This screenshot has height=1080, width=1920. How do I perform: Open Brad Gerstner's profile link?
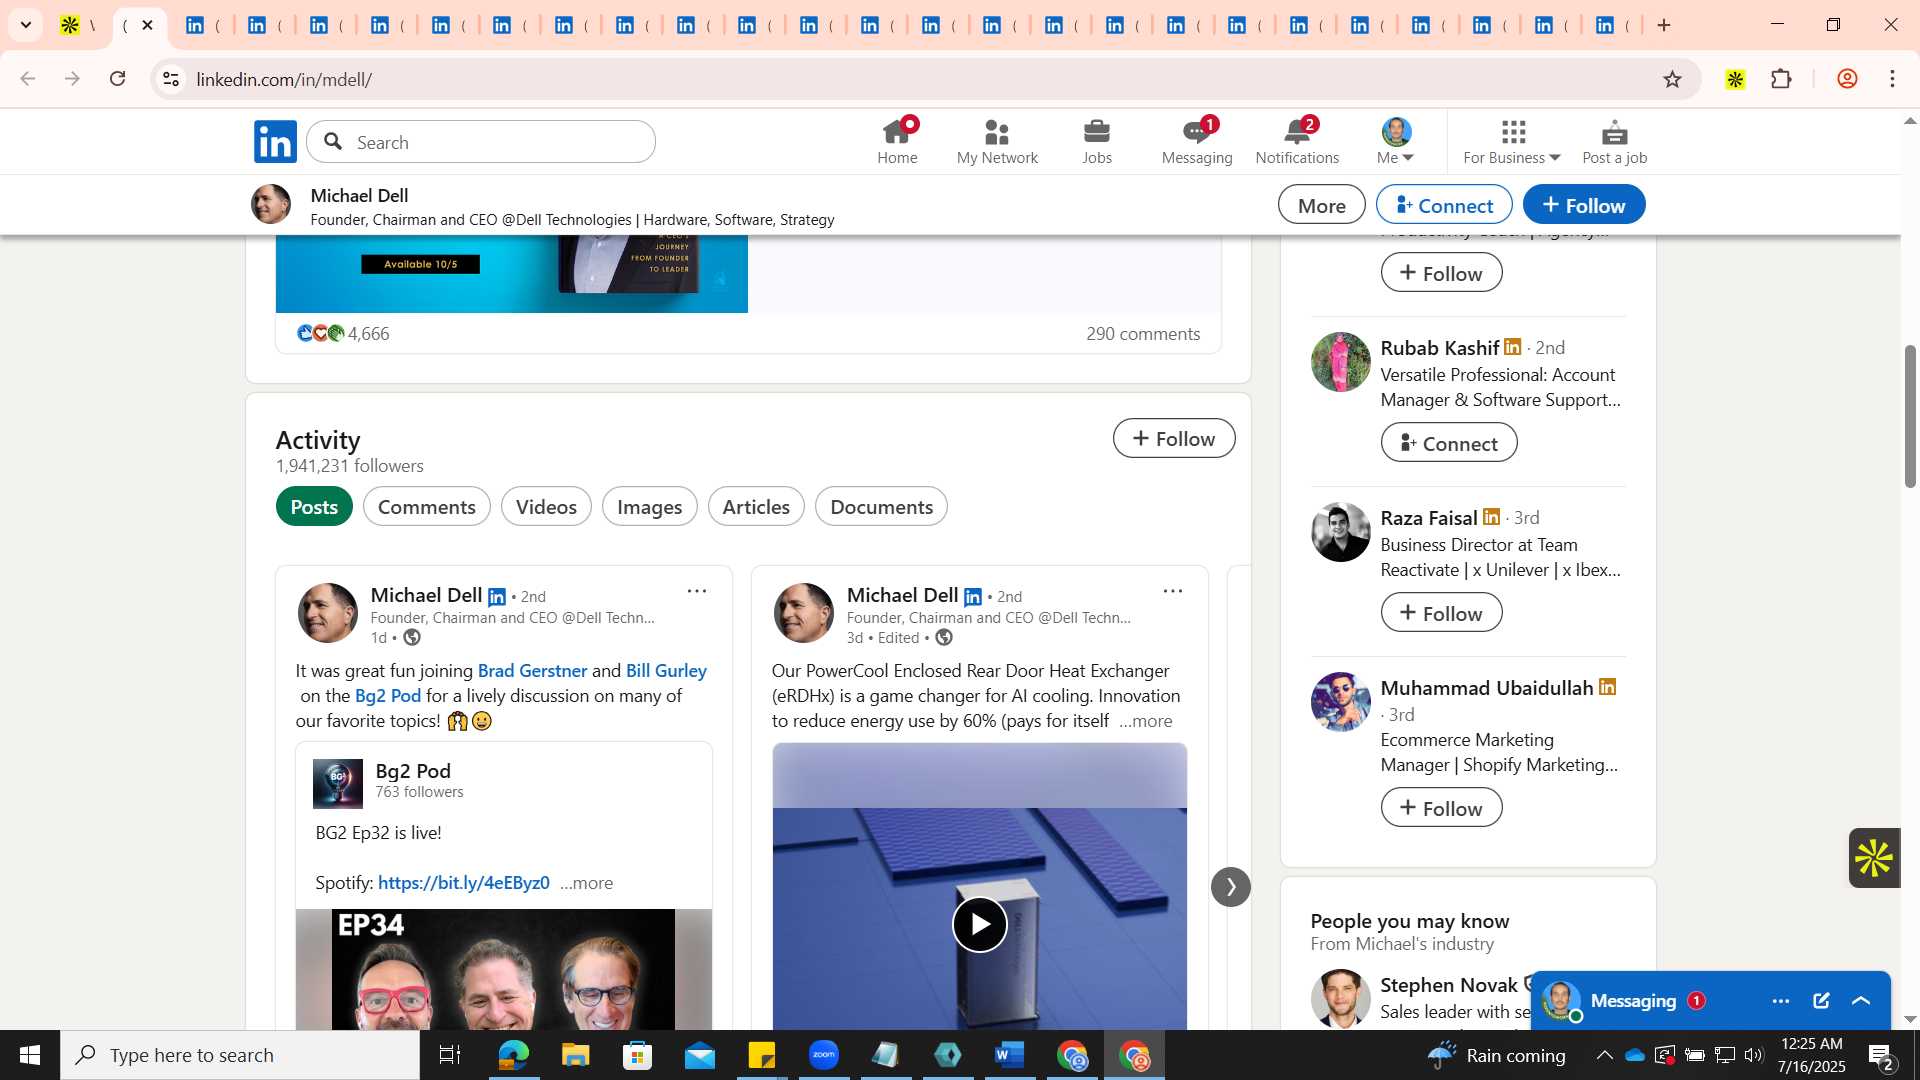coord(532,670)
